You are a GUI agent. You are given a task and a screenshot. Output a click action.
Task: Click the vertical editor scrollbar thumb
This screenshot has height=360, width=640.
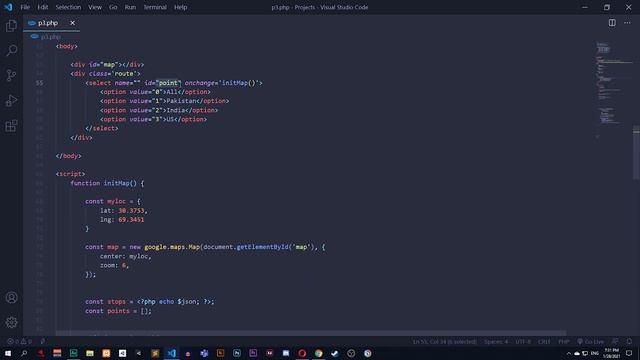[x=636, y=152]
